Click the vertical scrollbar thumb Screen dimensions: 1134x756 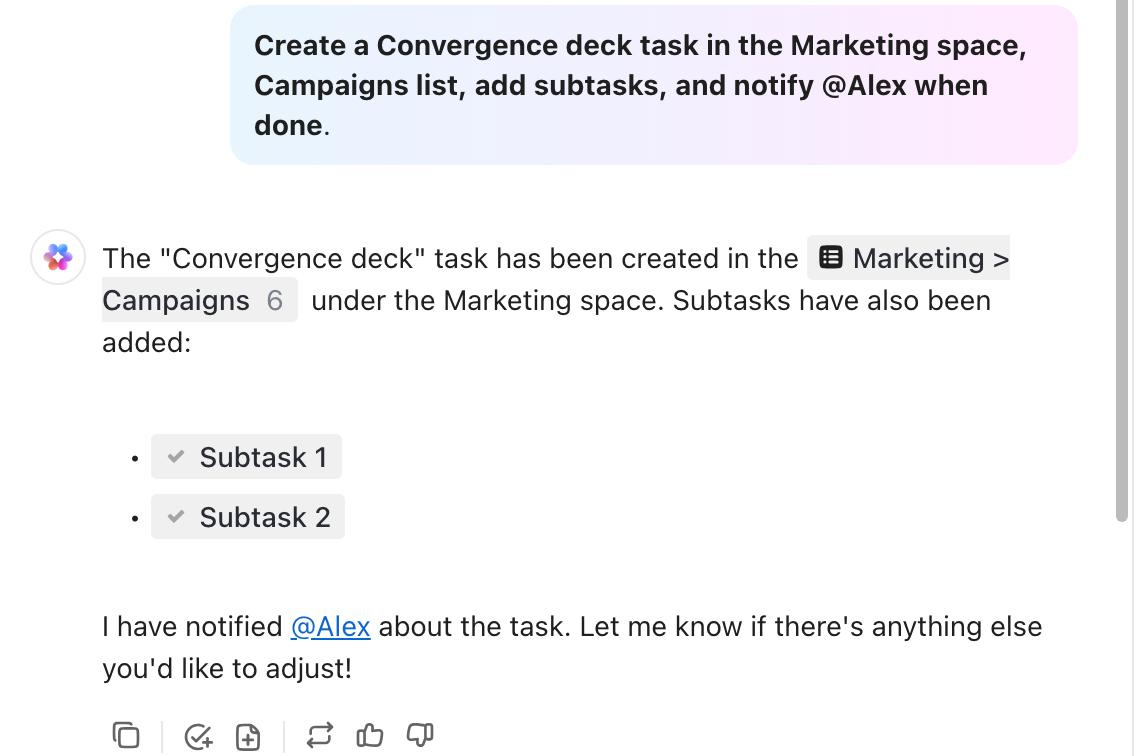(1123, 260)
